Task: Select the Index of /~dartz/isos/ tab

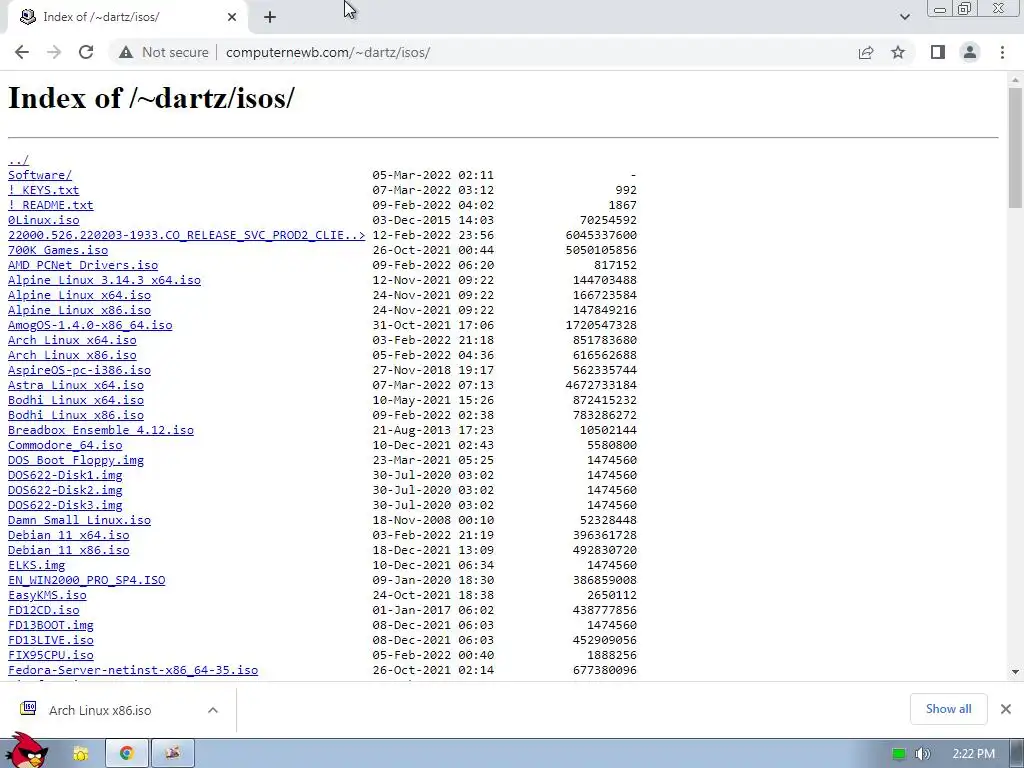Action: click(128, 17)
